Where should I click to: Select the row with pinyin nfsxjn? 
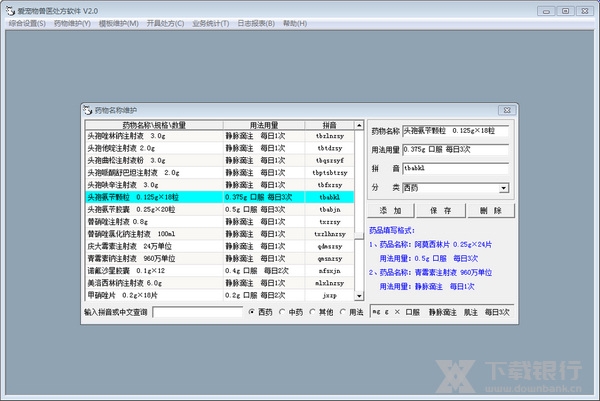point(220,271)
